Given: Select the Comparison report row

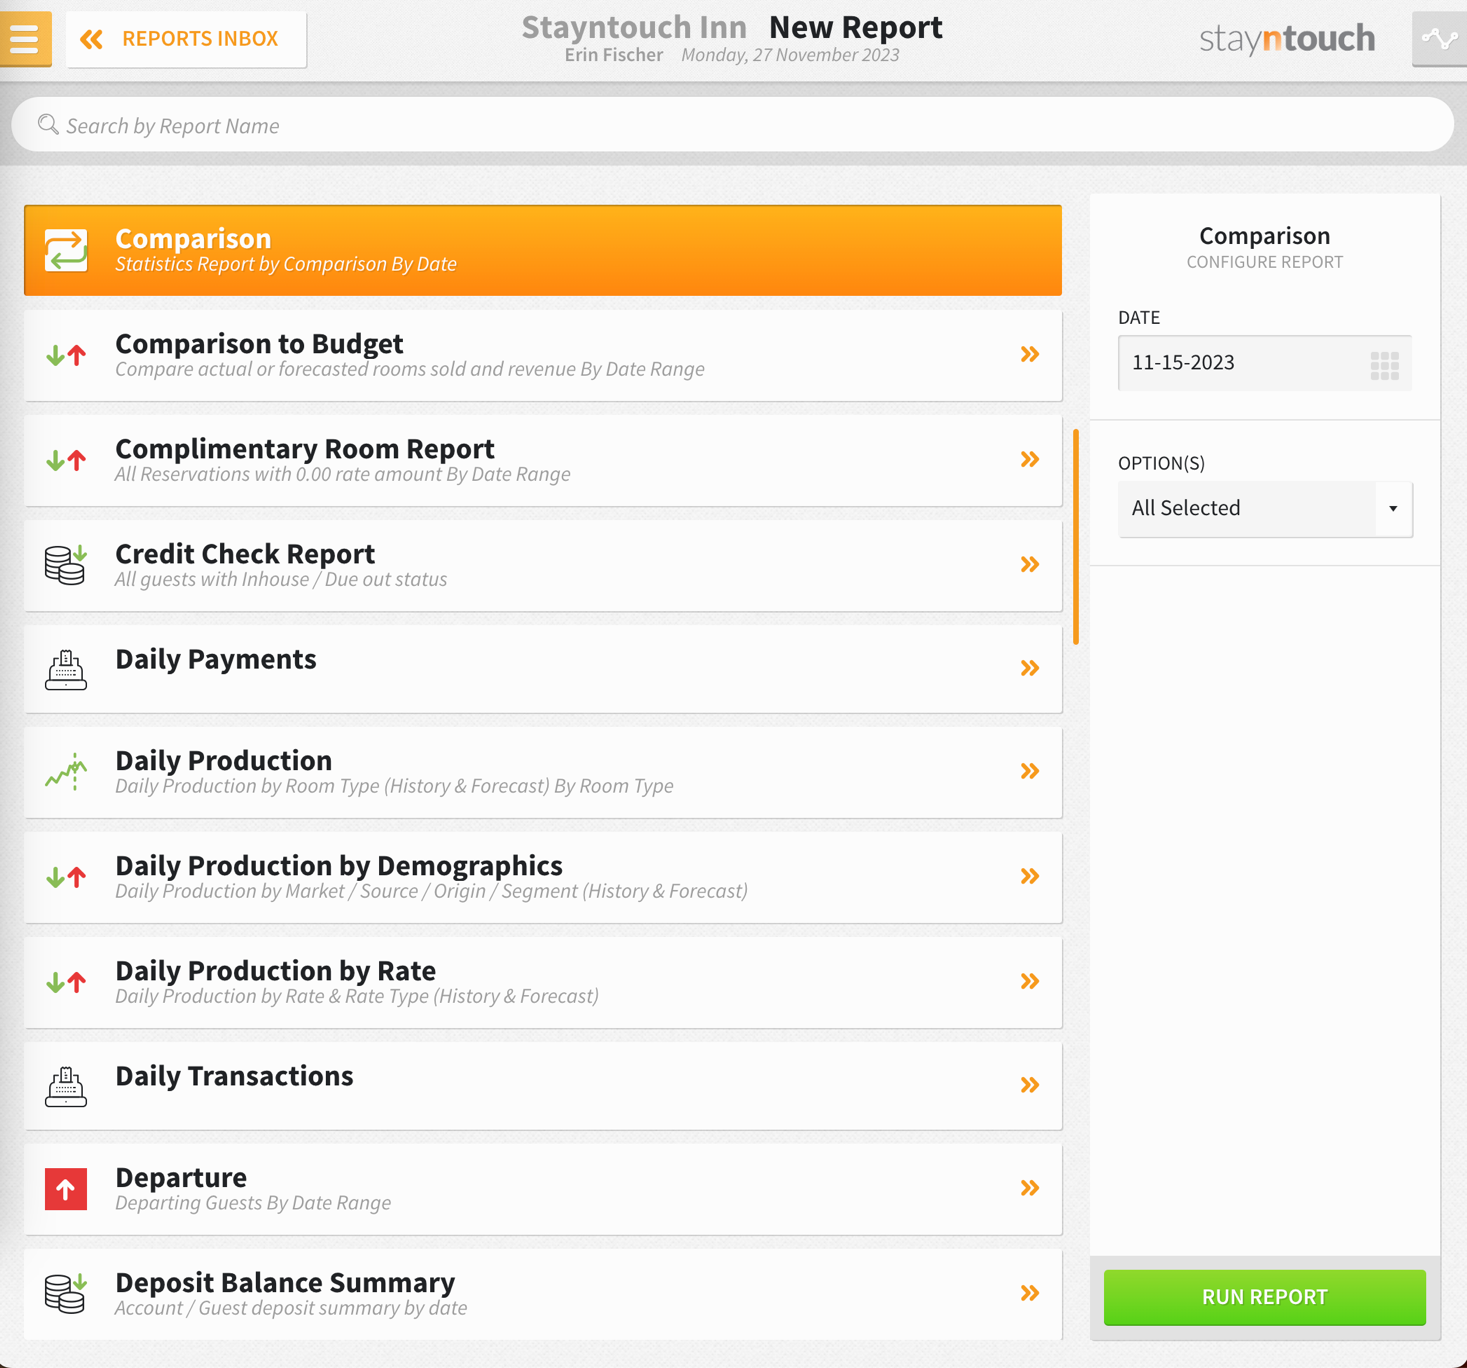Looking at the screenshot, I should 543,250.
